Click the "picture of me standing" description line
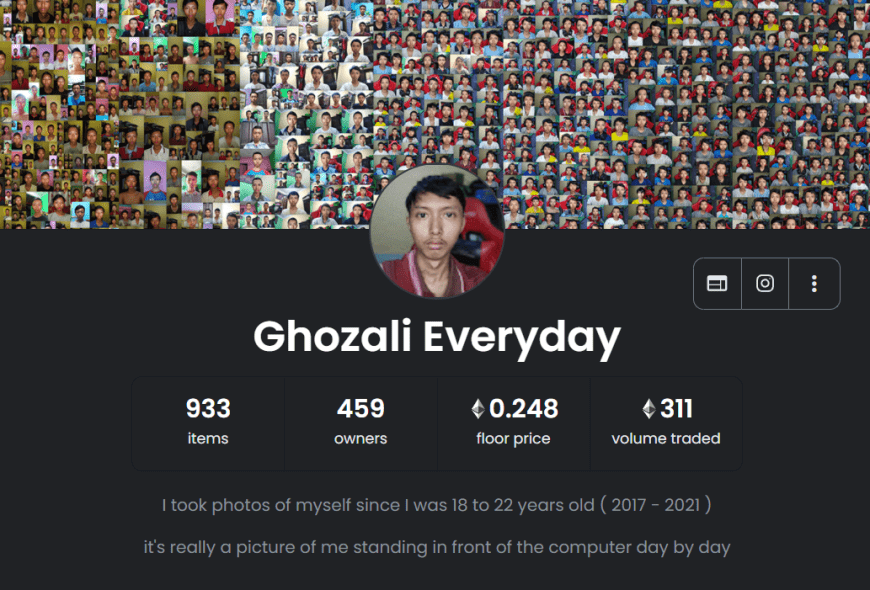The height and width of the screenshot is (590, 870). (437, 547)
